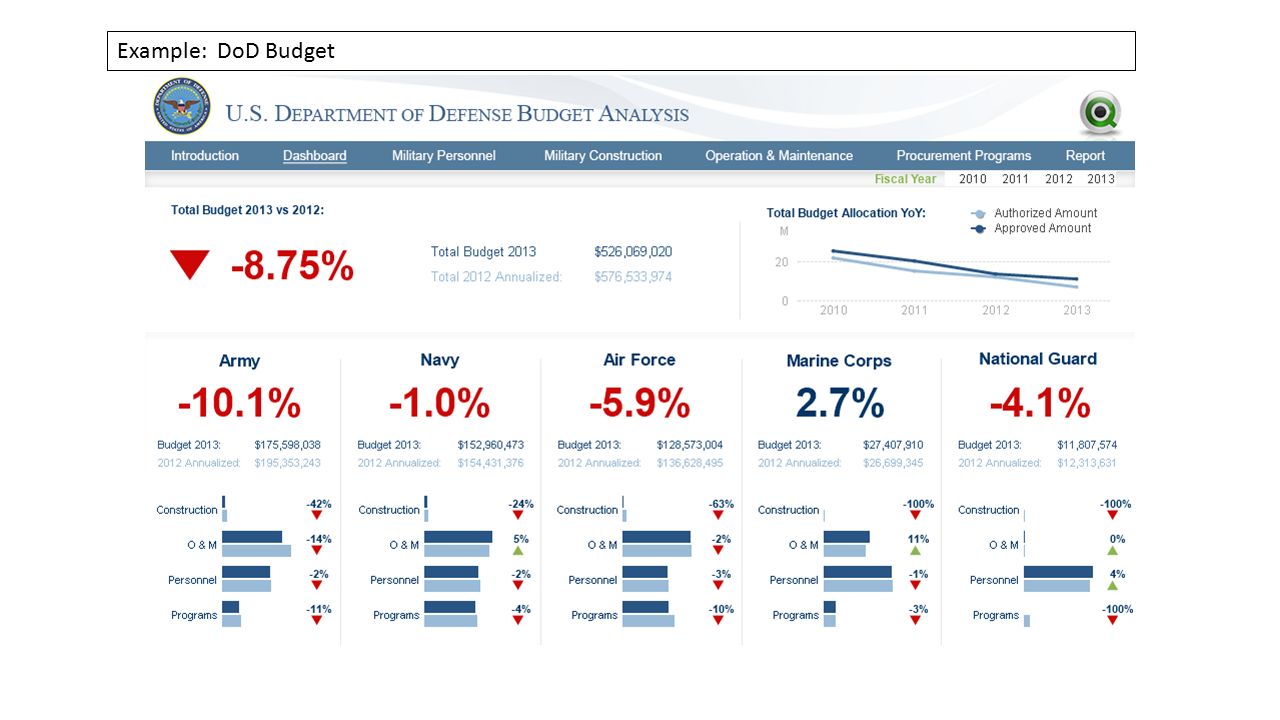Switch to the Dashboard tab
This screenshot has width=1280, height=720.
pos(315,156)
